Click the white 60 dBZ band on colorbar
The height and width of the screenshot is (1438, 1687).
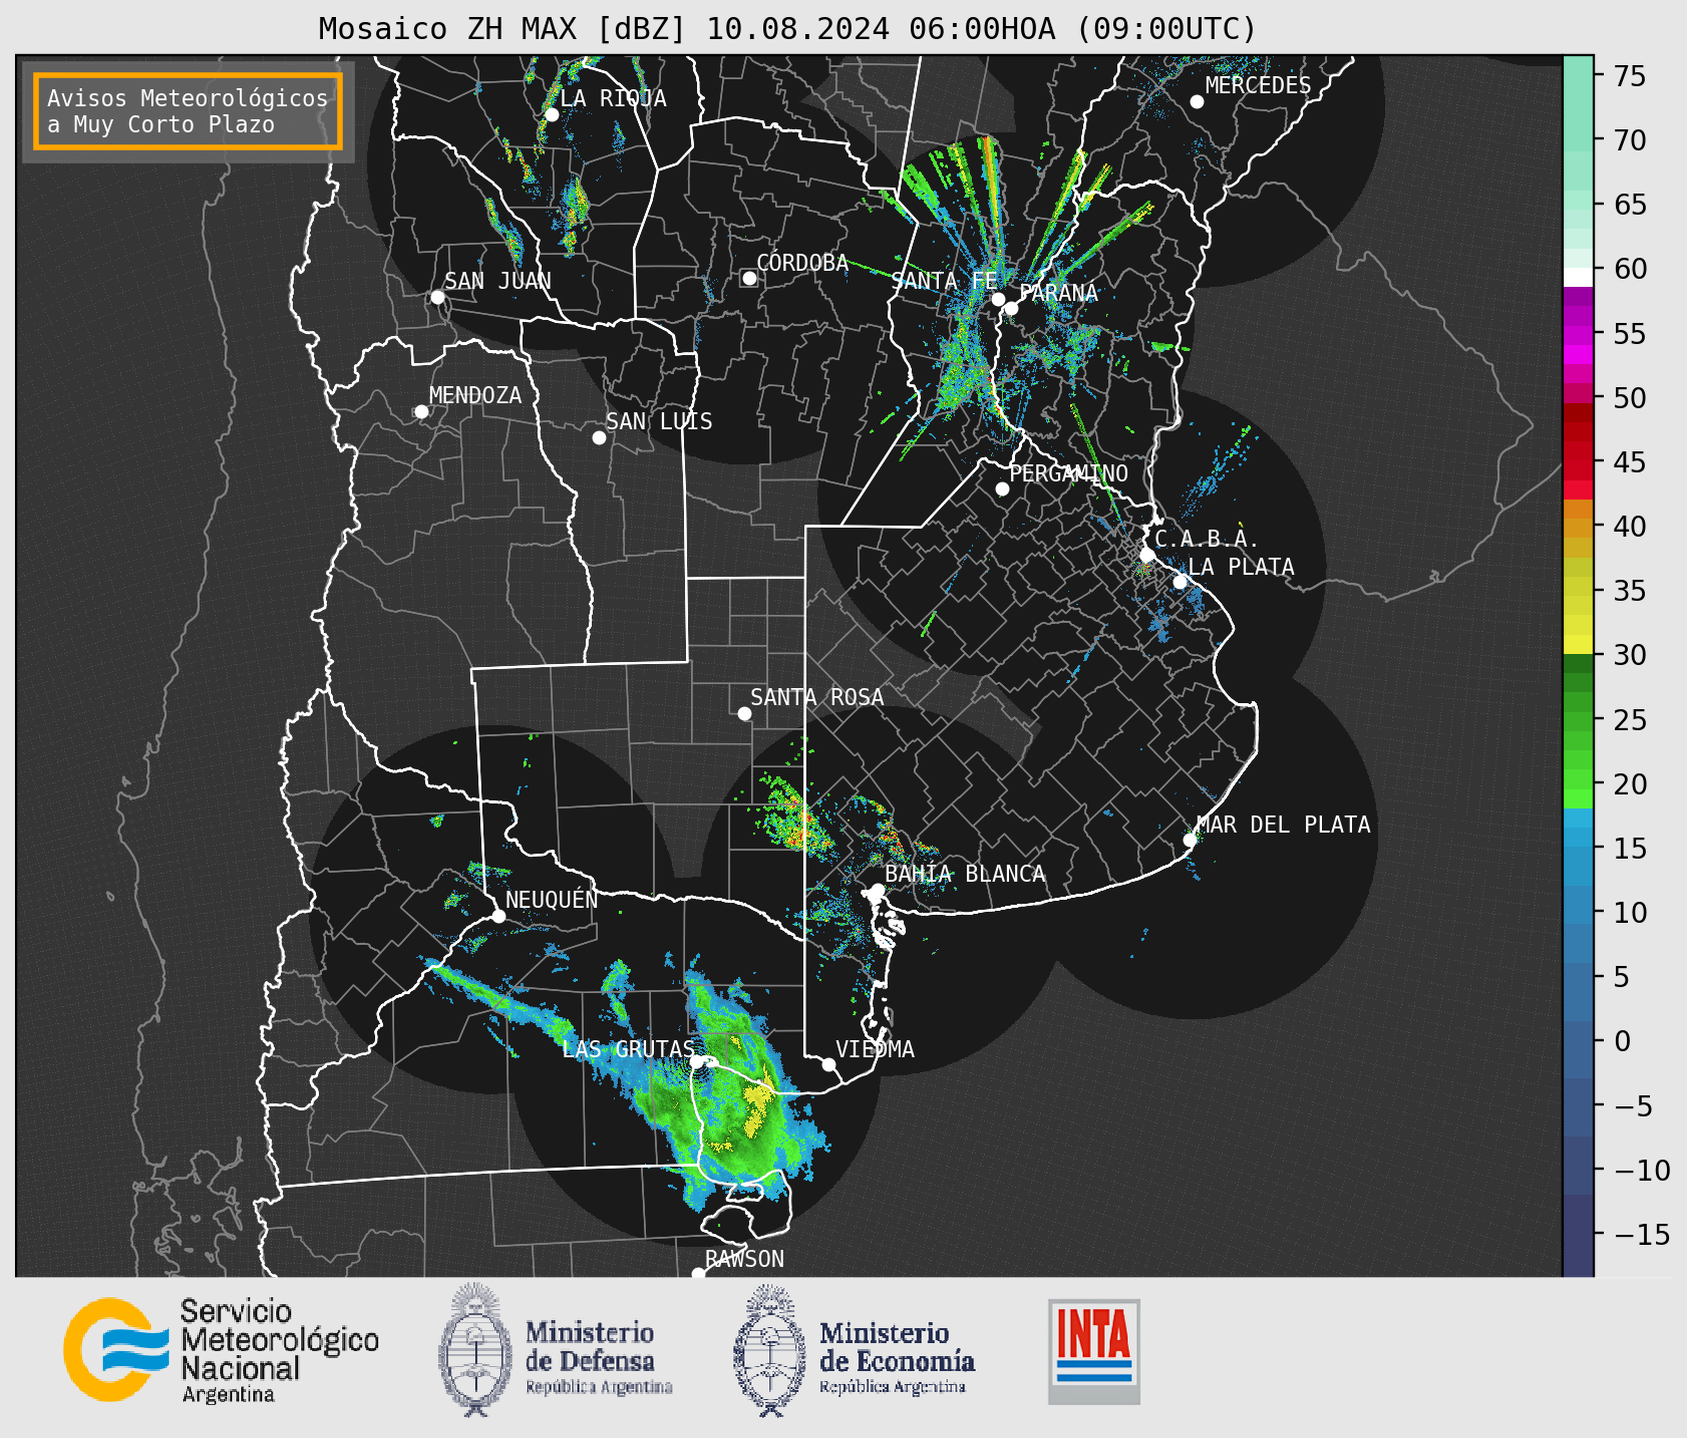click(1578, 277)
